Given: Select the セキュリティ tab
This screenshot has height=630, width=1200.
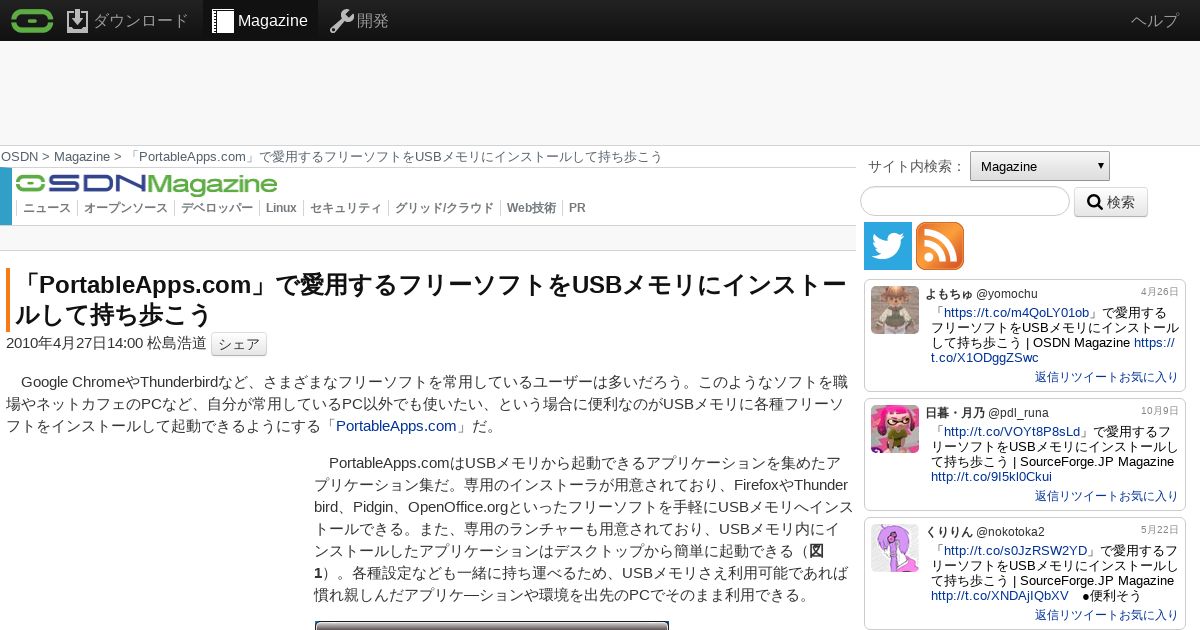Looking at the screenshot, I should click(x=346, y=208).
